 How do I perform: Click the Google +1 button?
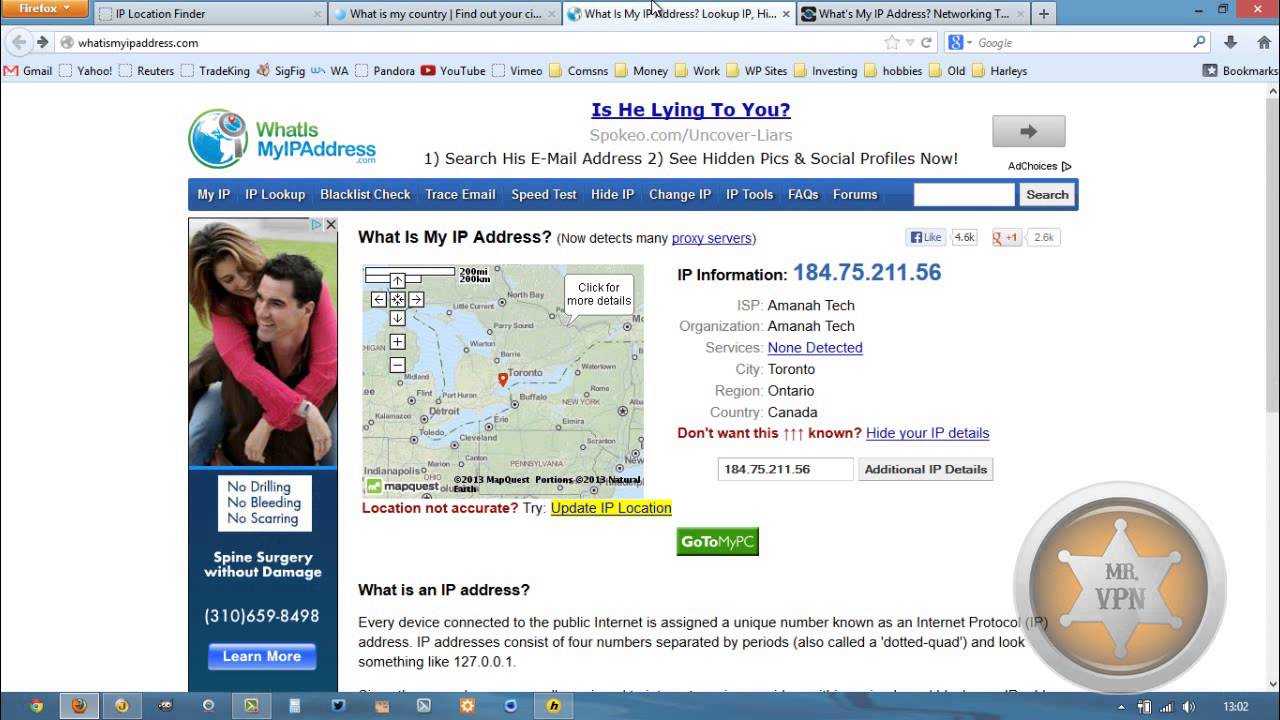click(x=1006, y=237)
